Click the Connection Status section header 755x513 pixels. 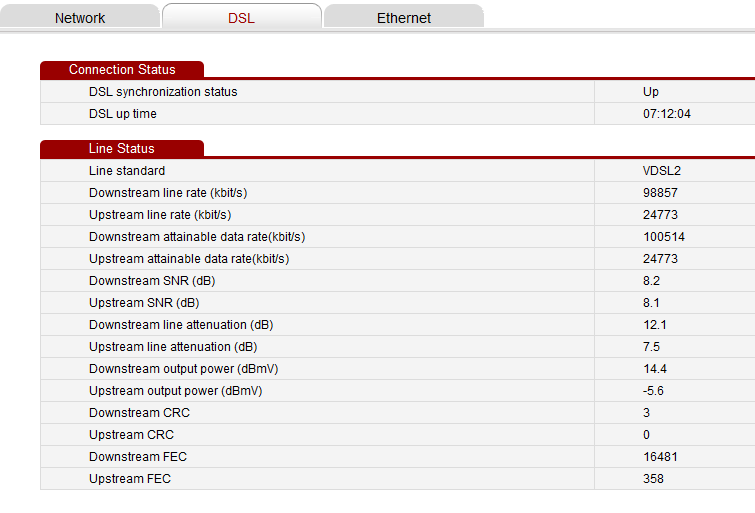point(122,70)
